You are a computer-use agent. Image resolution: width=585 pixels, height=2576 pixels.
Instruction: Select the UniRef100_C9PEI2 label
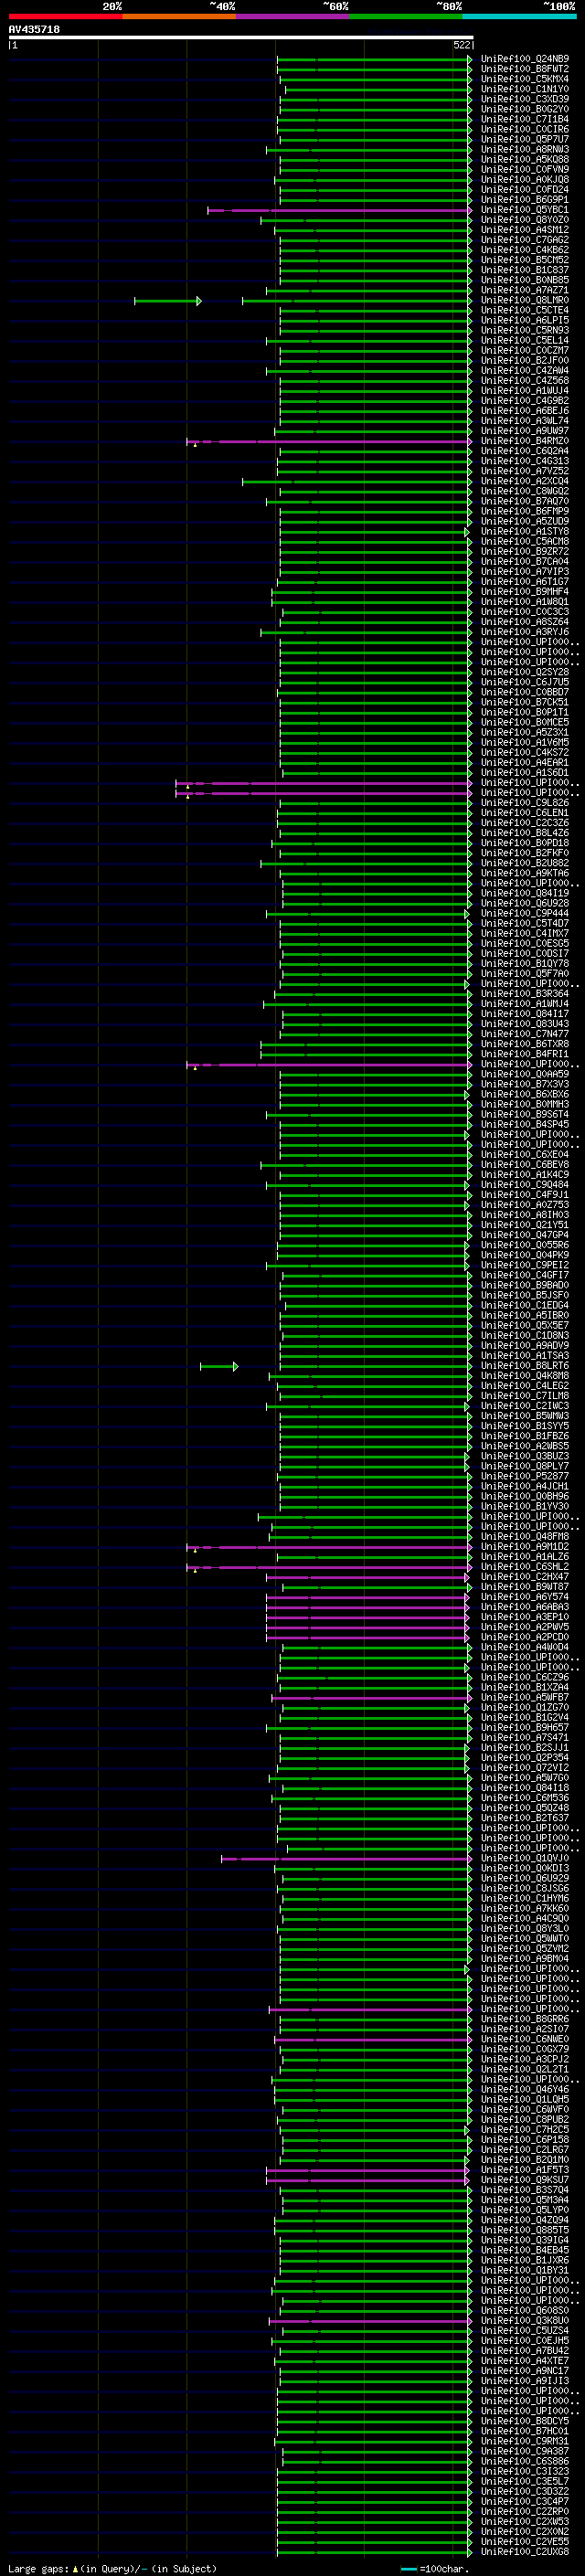[x=525, y=1265]
